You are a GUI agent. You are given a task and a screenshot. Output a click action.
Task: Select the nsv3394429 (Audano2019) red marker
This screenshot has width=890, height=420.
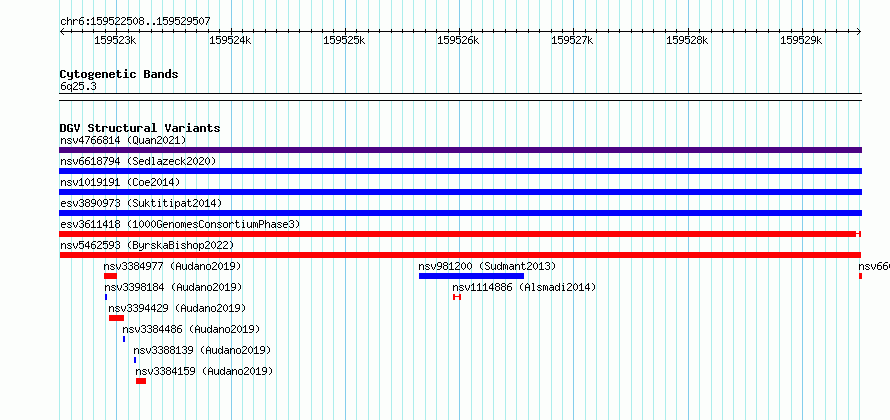116,318
